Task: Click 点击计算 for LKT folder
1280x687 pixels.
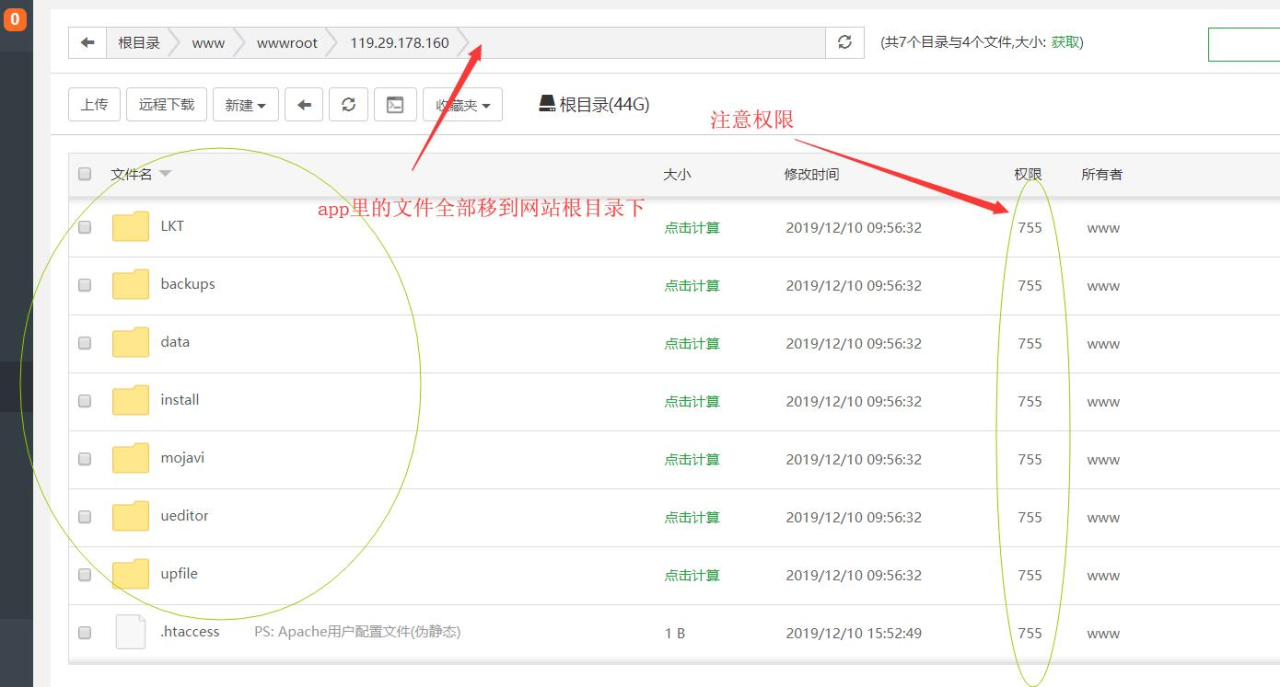Action: click(692, 228)
